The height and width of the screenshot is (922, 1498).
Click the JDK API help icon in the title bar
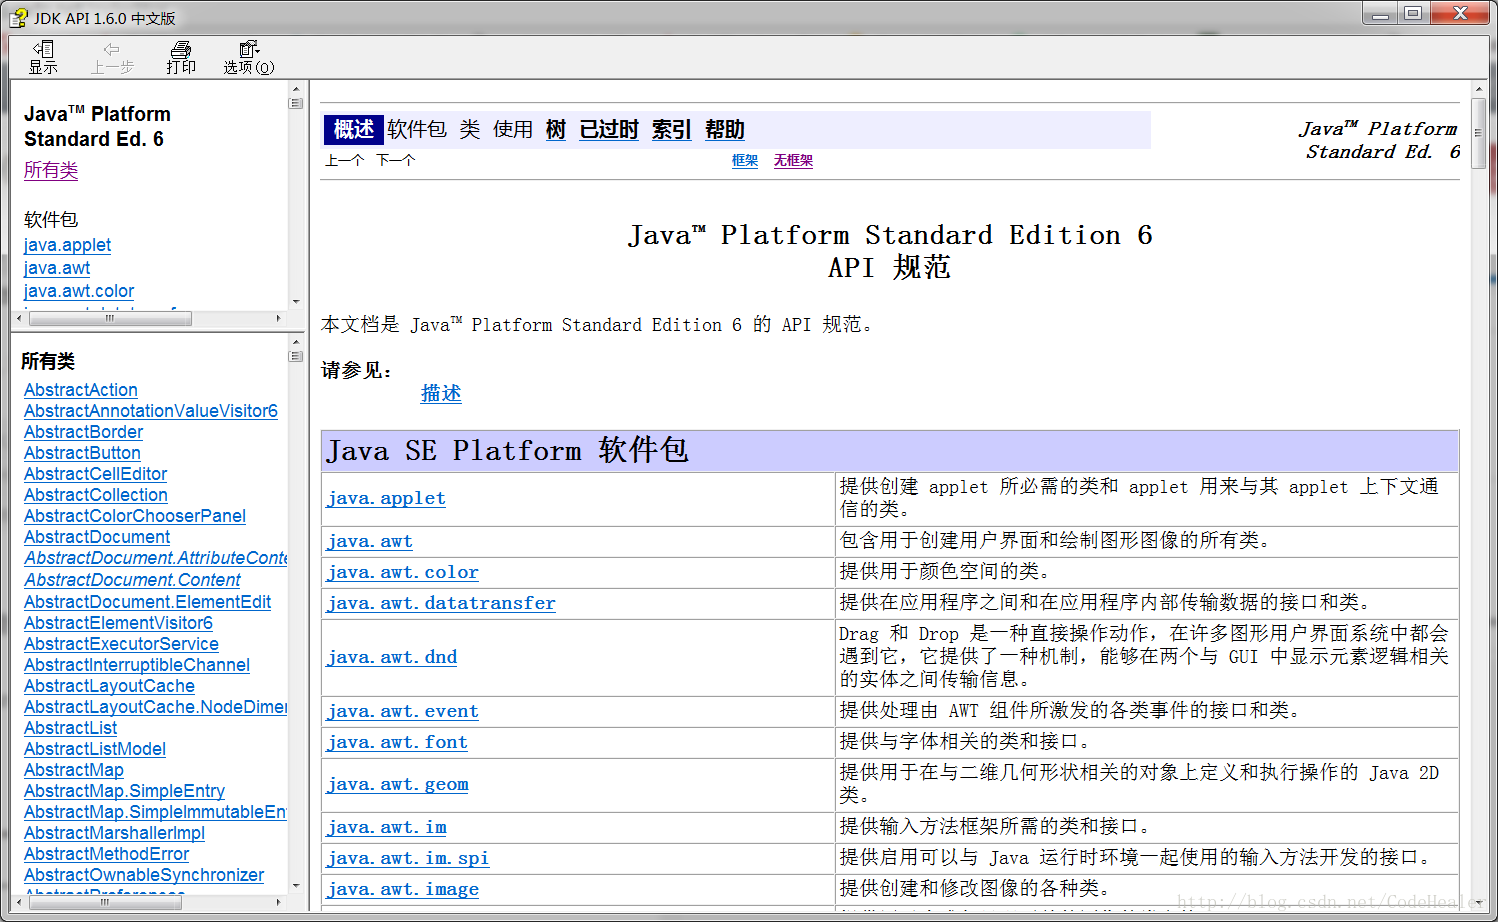18,17
